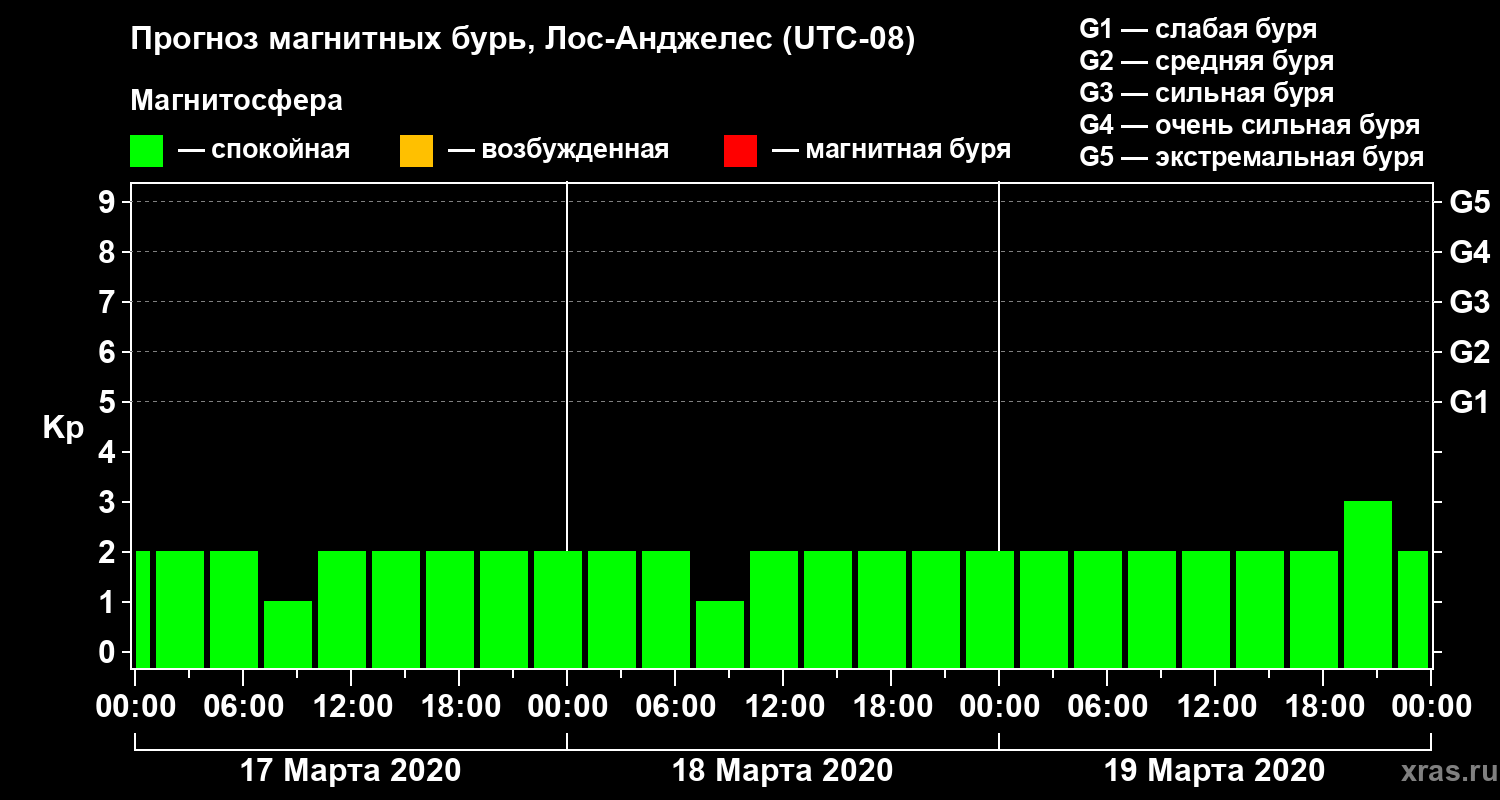Select the '17 Марта 2020' date label

[x=351, y=771]
